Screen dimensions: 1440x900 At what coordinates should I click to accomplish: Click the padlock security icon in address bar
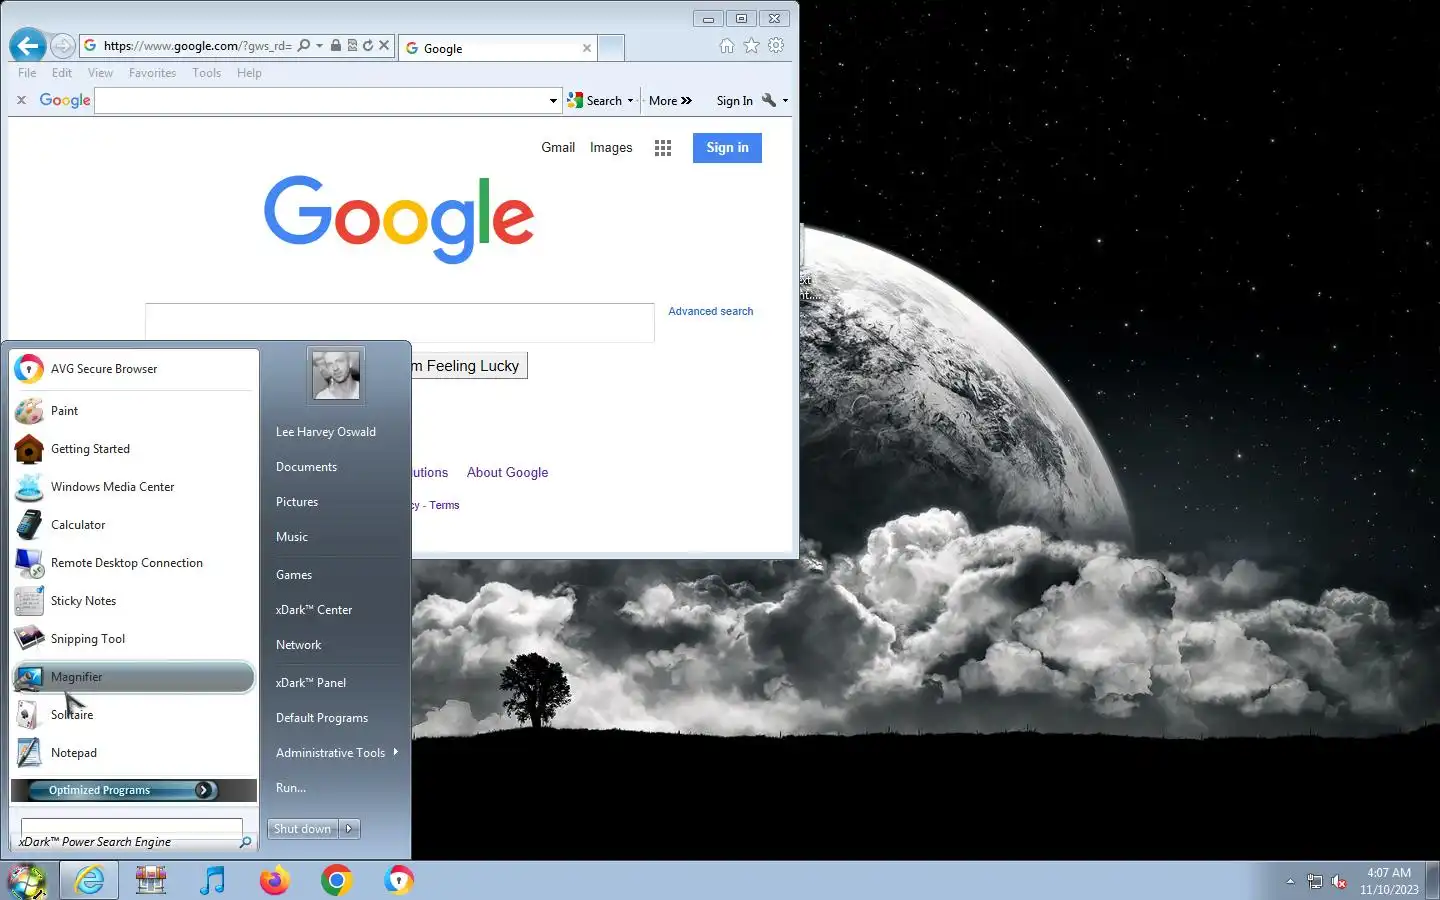pyautogui.click(x=336, y=45)
